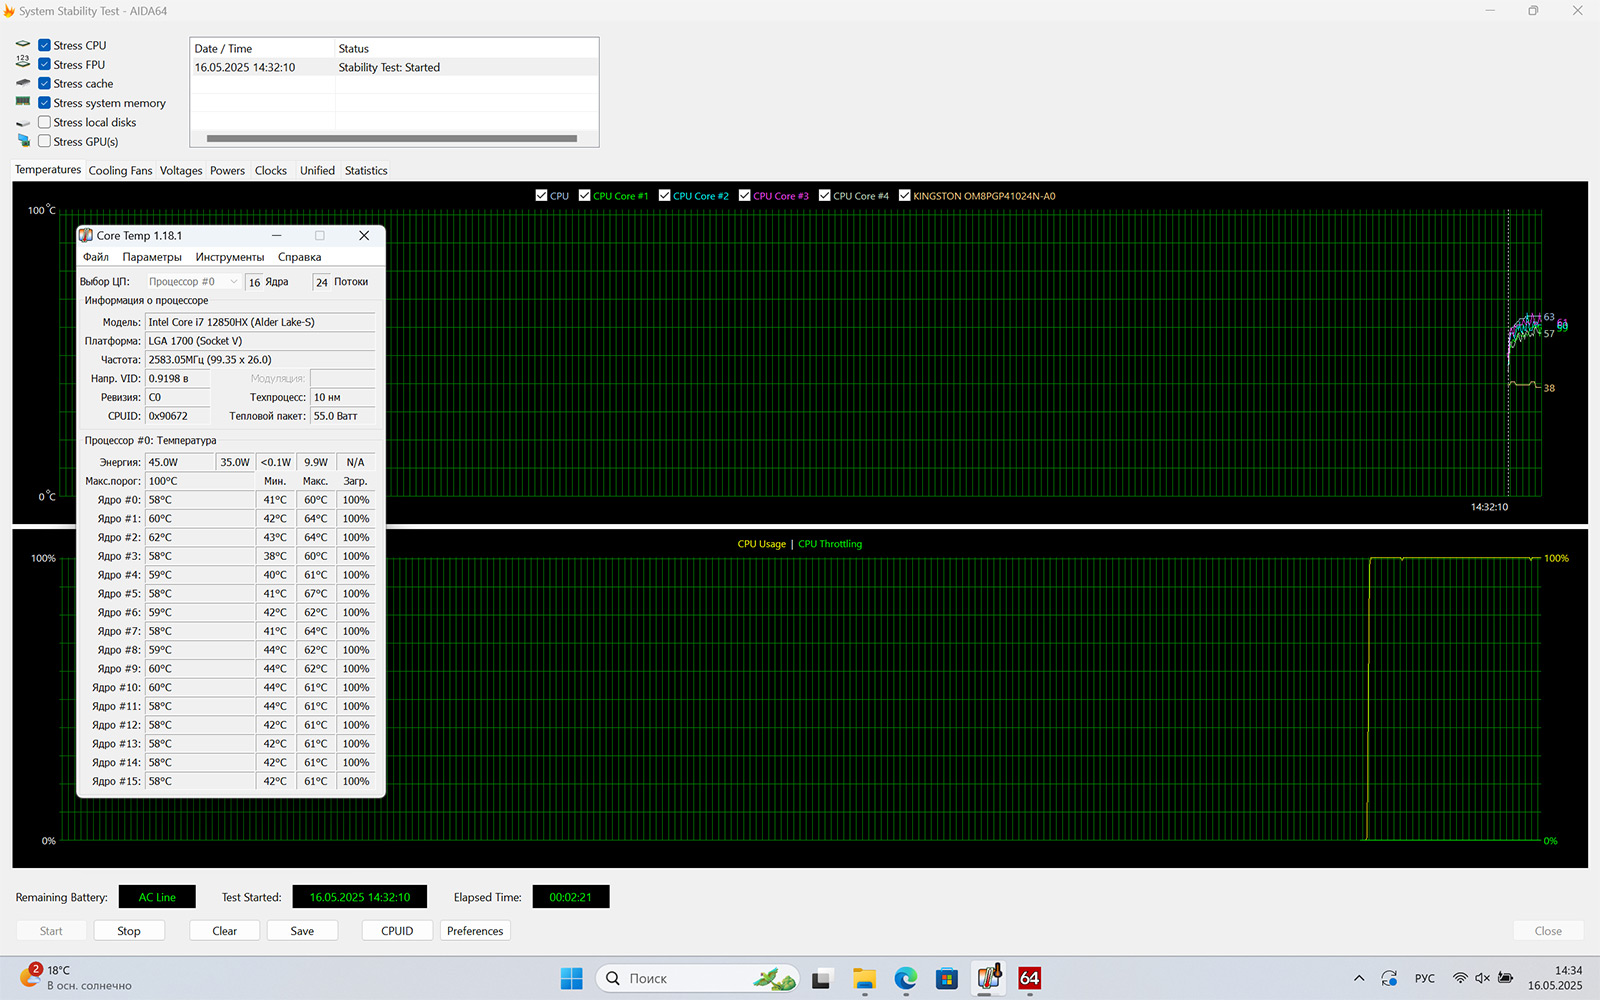Open Task View in the taskbar

click(x=822, y=978)
